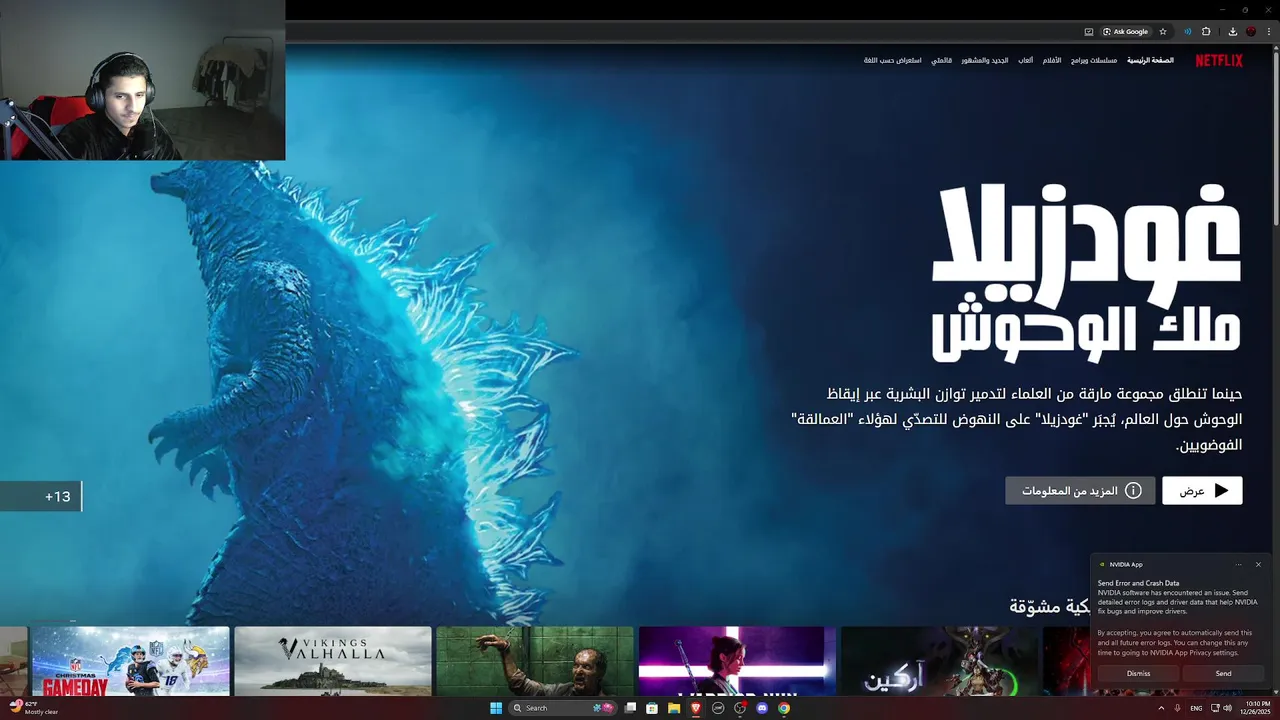
Task: Open the neon purple woman thumbnail
Action: pyautogui.click(x=737, y=661)
